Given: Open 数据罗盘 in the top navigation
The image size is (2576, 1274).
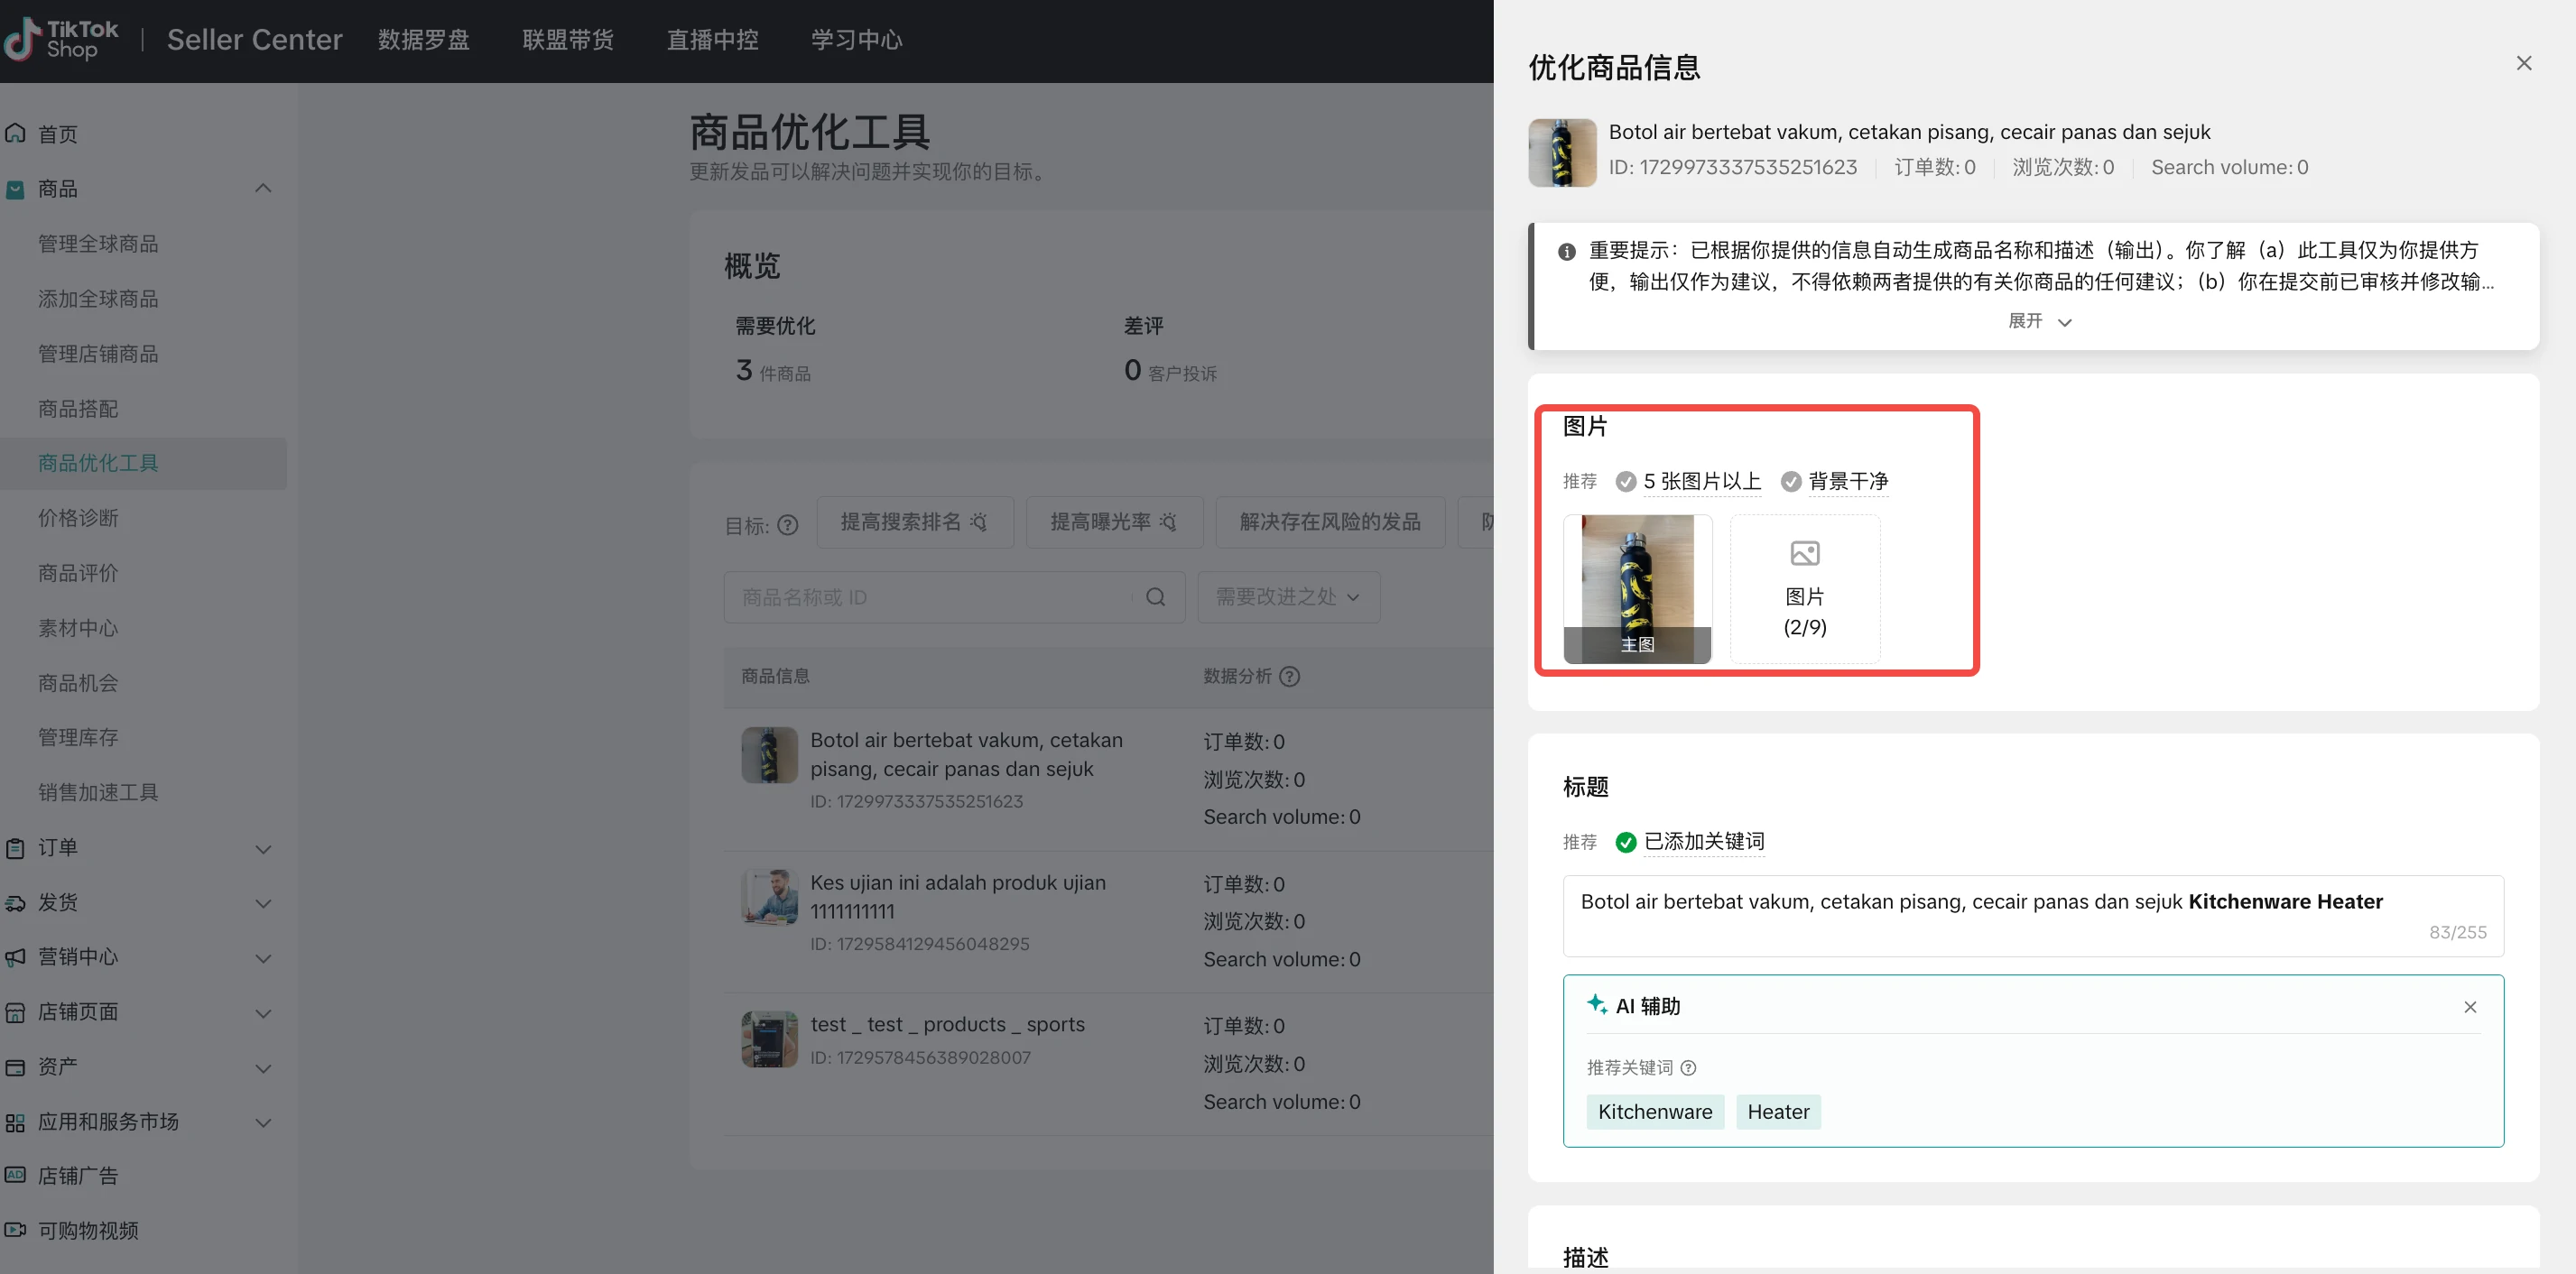Looking at the screenshot, I should (x=423, y=40).
